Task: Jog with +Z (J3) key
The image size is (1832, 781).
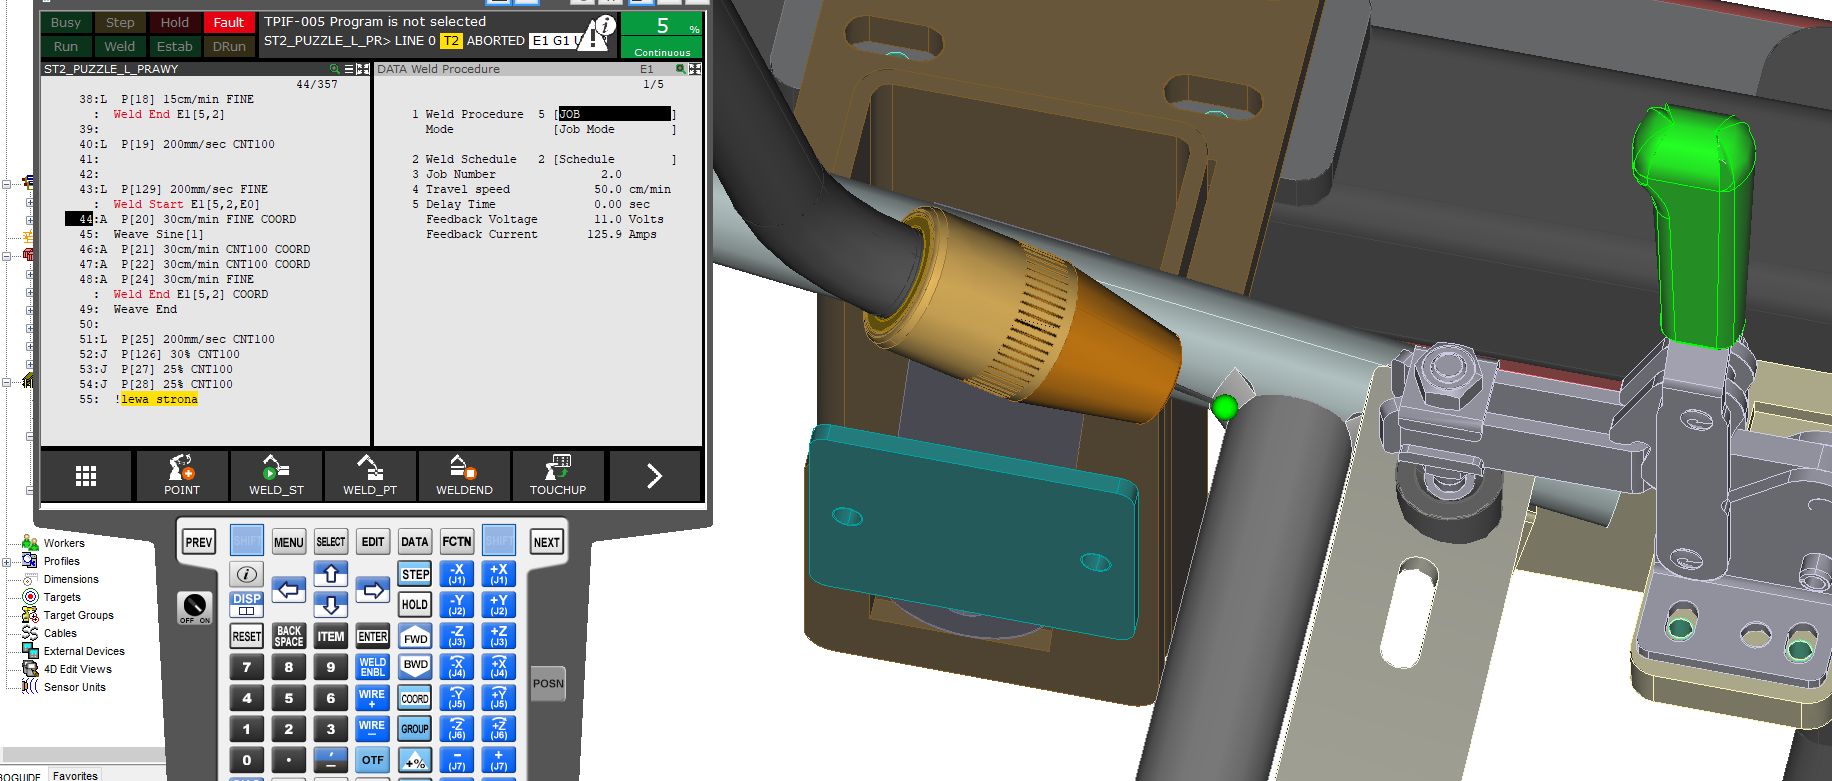Action: (x=499, y=636)
